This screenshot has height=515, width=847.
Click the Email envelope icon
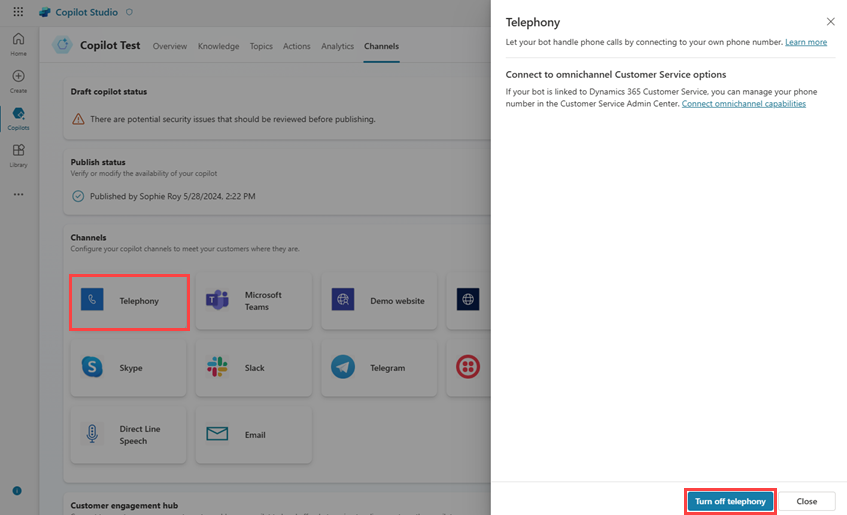(x=217, y=433)
